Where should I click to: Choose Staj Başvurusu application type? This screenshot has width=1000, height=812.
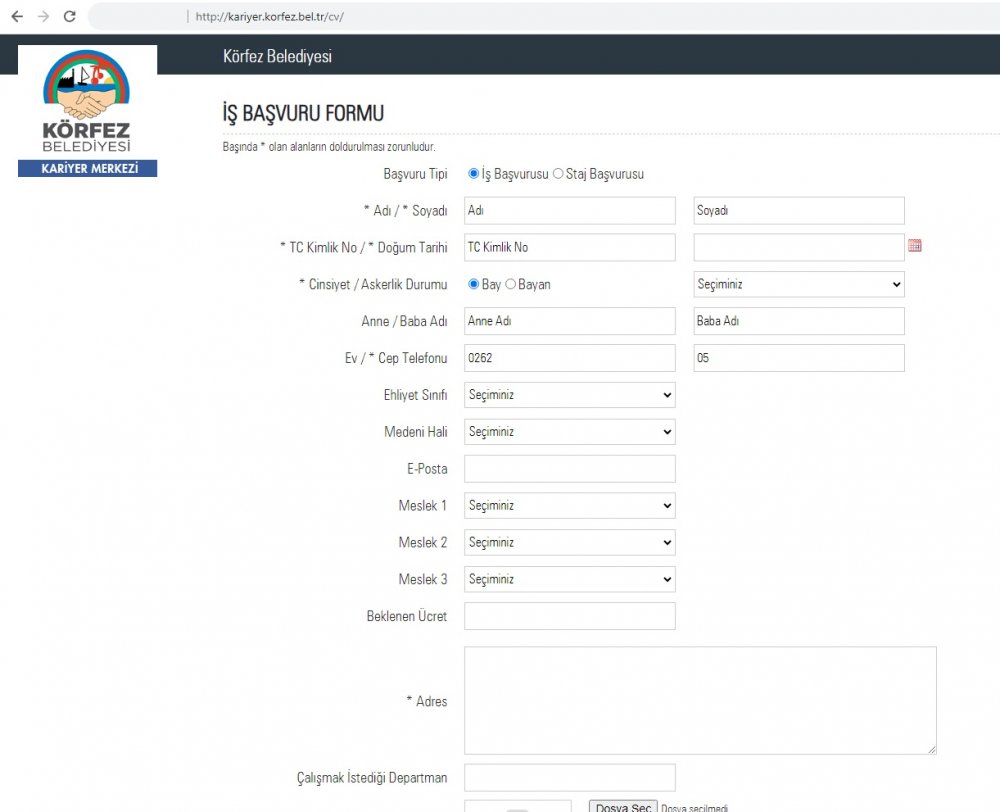(x=558, y=174)
